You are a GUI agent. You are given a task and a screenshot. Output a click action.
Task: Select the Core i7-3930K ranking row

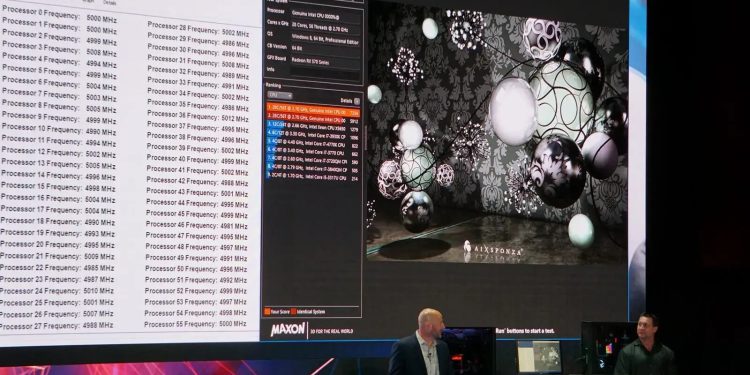tap(313, 137)
